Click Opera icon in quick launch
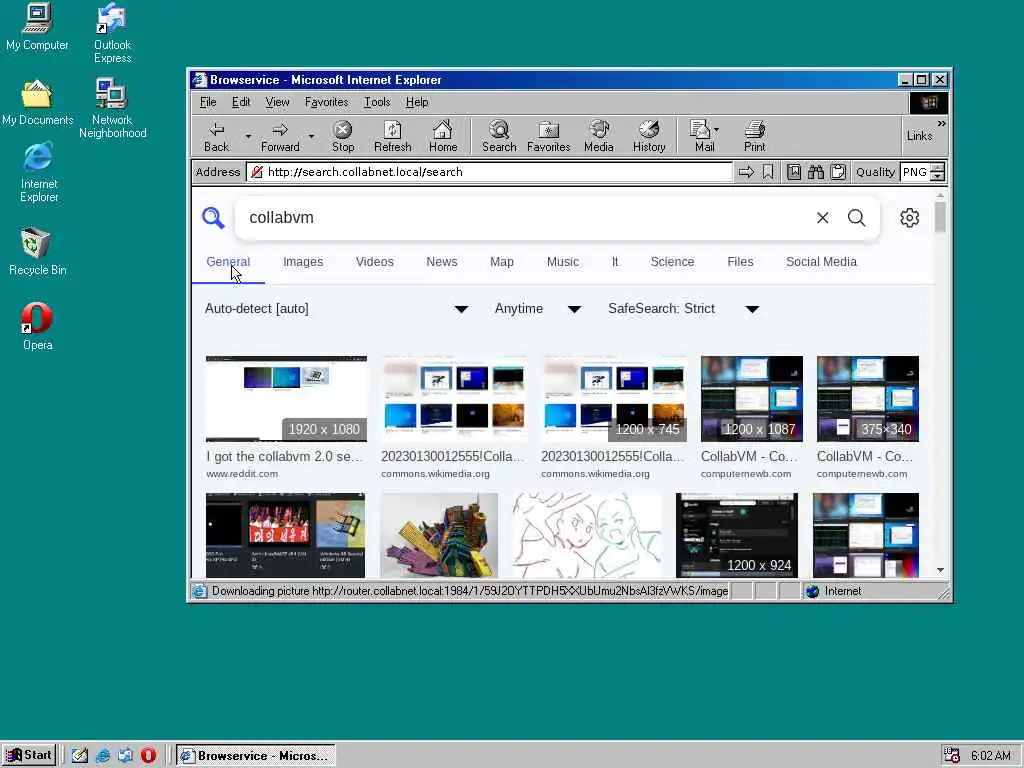This screenshot has height=768, width=1024. [x=148, y=755]
